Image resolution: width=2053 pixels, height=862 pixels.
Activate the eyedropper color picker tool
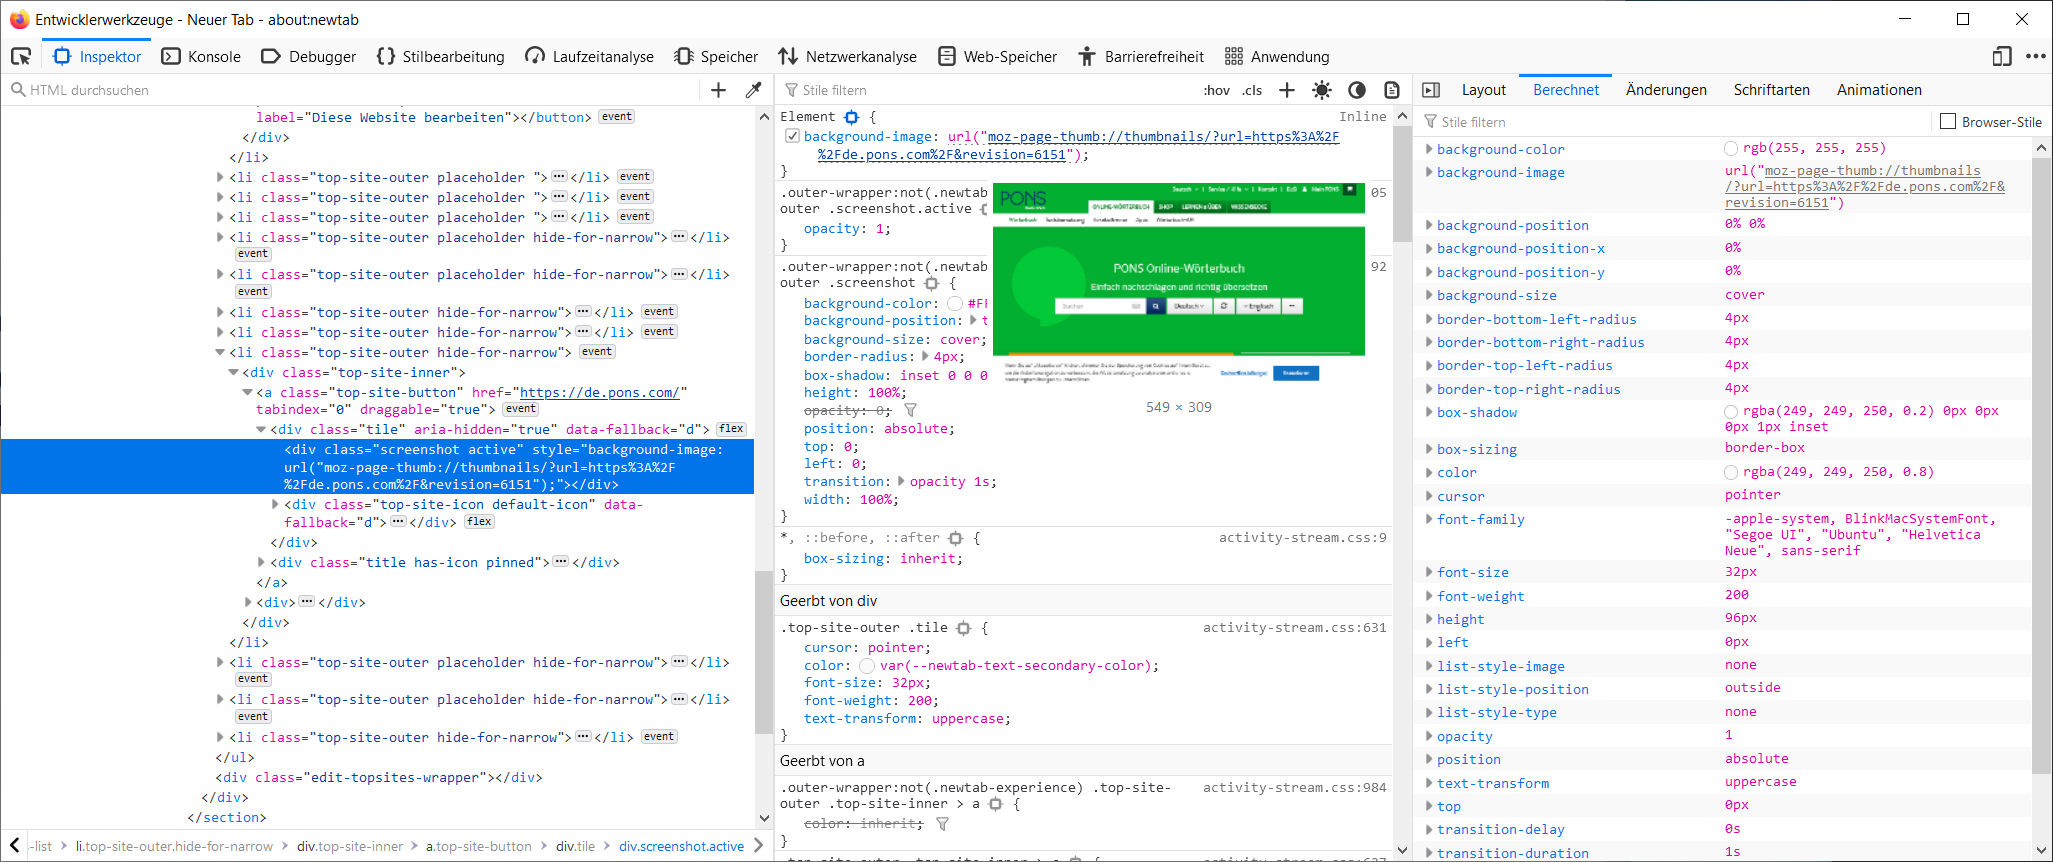[754, 90]
